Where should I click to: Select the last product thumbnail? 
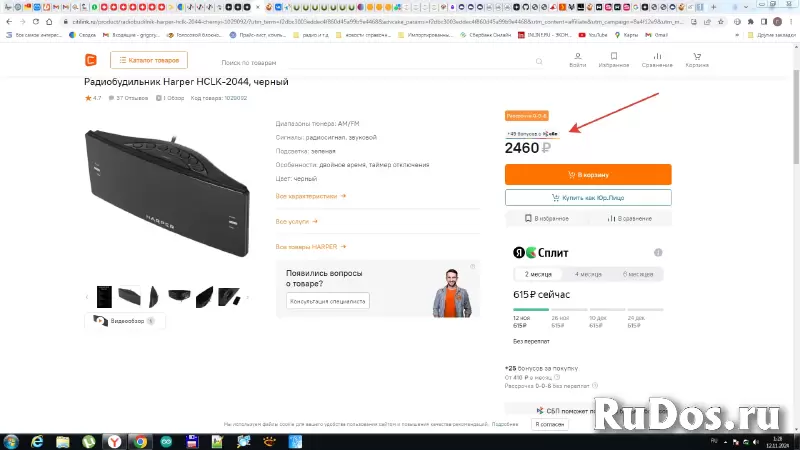[x=229, y=297]
